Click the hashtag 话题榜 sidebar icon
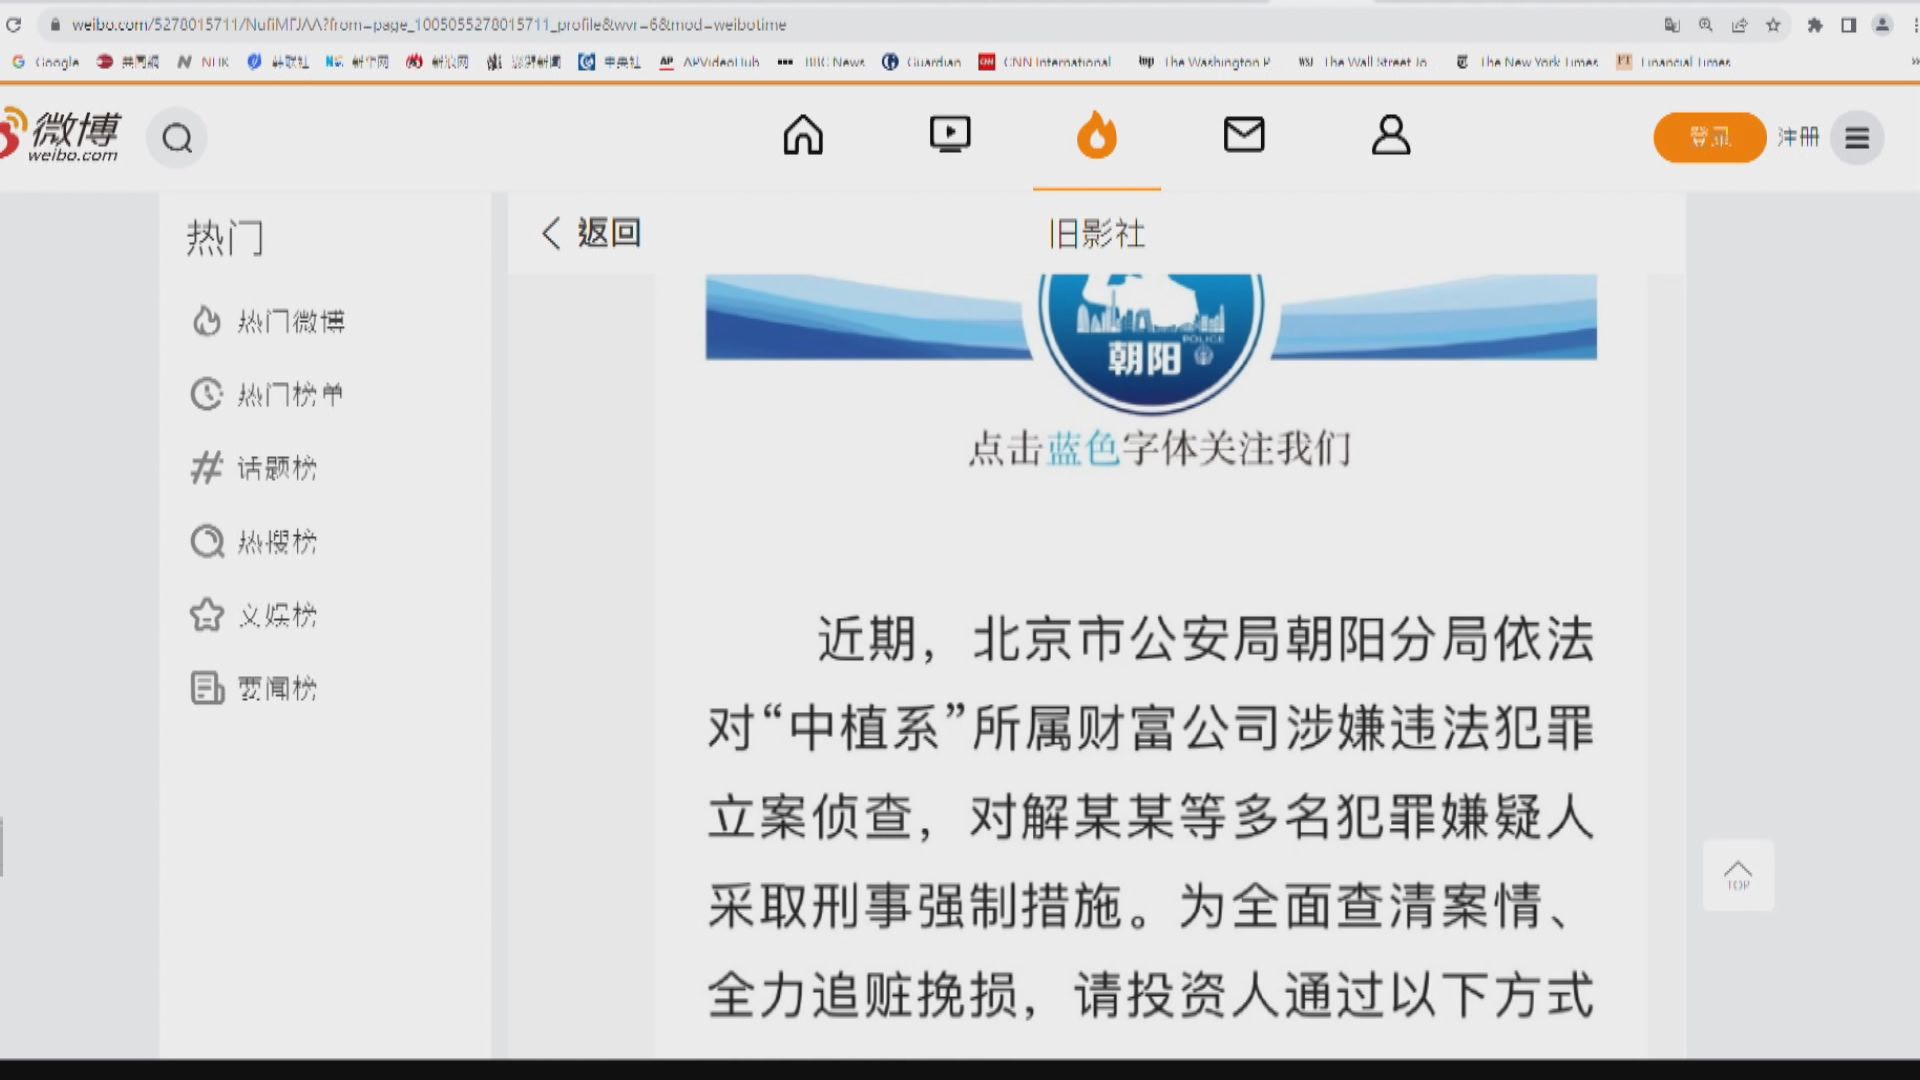The image size is (1920, 1080). (x=206, y=468)
